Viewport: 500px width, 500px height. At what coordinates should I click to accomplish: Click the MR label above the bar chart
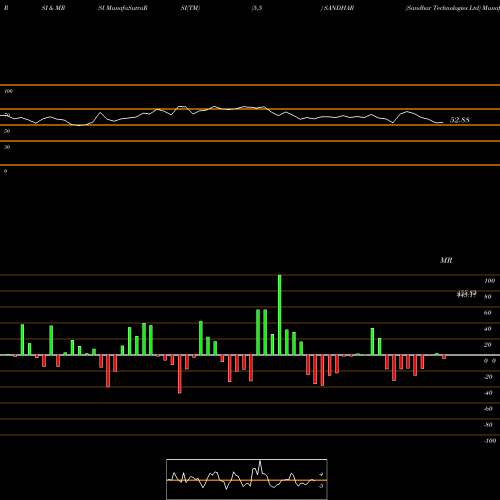[x=446, y=260]
